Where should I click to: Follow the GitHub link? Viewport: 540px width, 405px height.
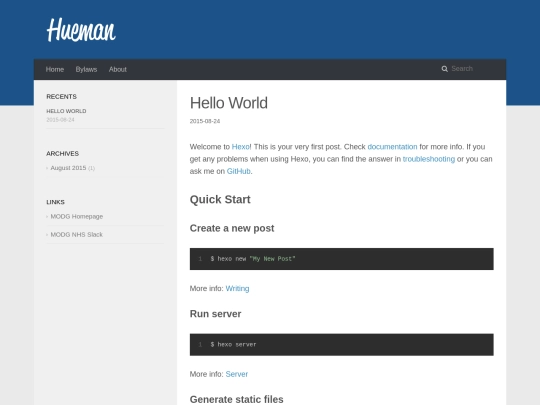click(238, 171)
